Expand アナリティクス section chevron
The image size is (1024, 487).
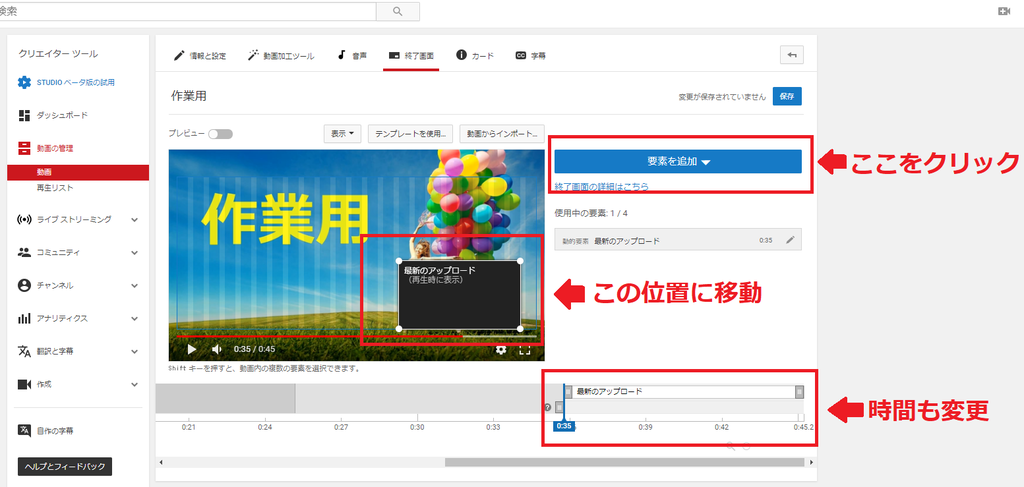[x=135, y=319]
